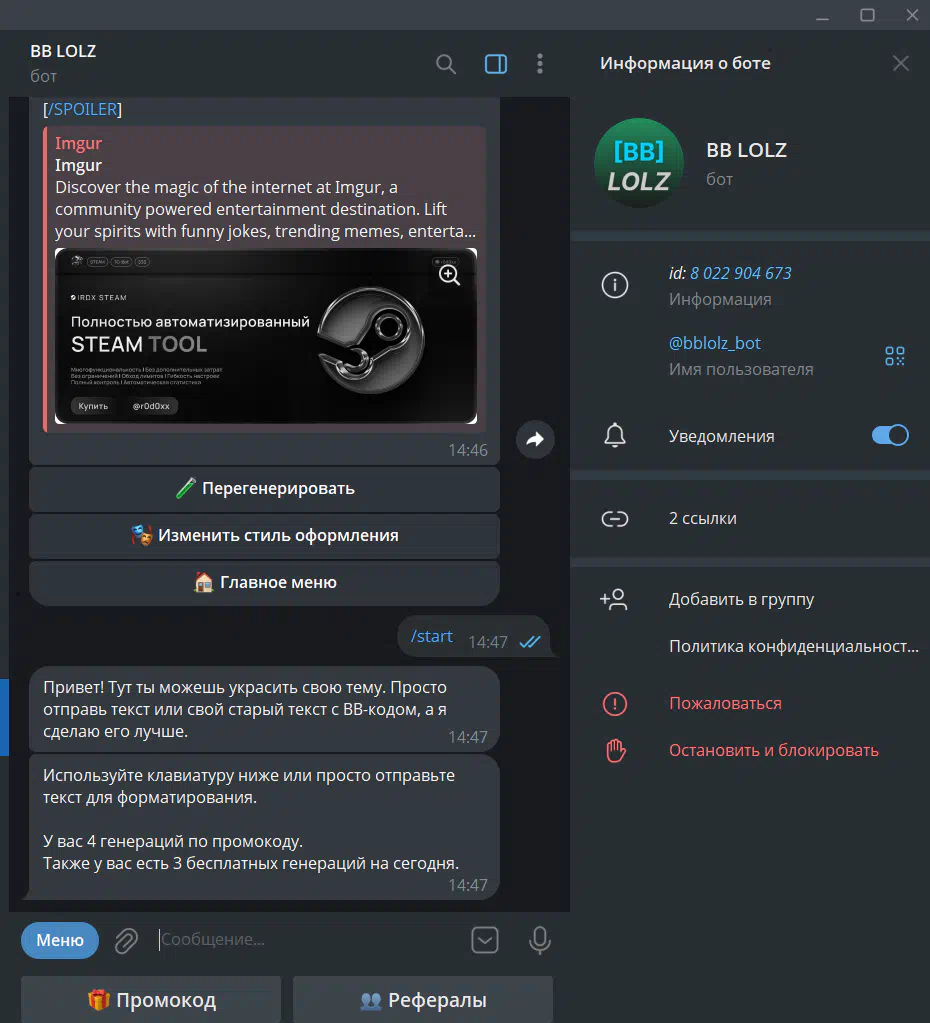Select Главное меню inline button
Image resolution: width=930 pixels, height=1023 pixels.
click(x=264, y=583)
